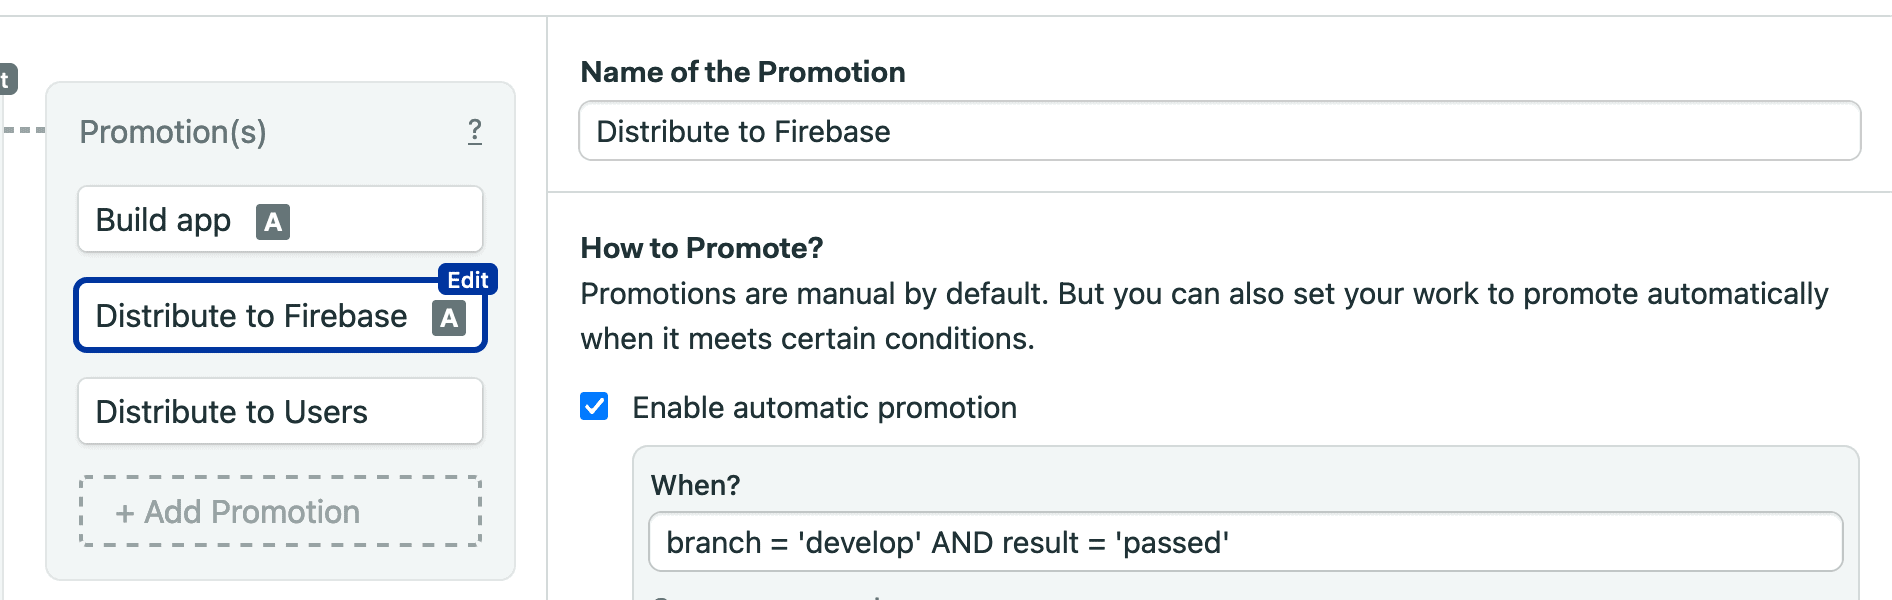Click the Name of the Promotion label
The width and height of the screenshot is (1892, 600).
742,72
